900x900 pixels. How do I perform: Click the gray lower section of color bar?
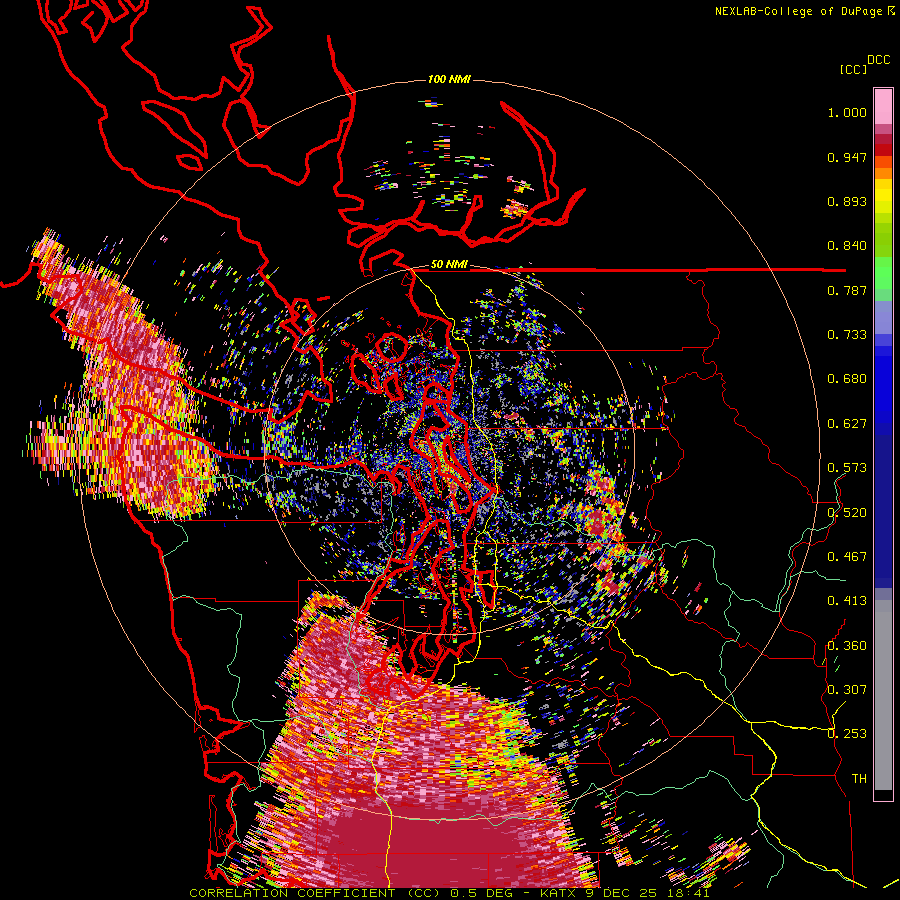[883, 695]
